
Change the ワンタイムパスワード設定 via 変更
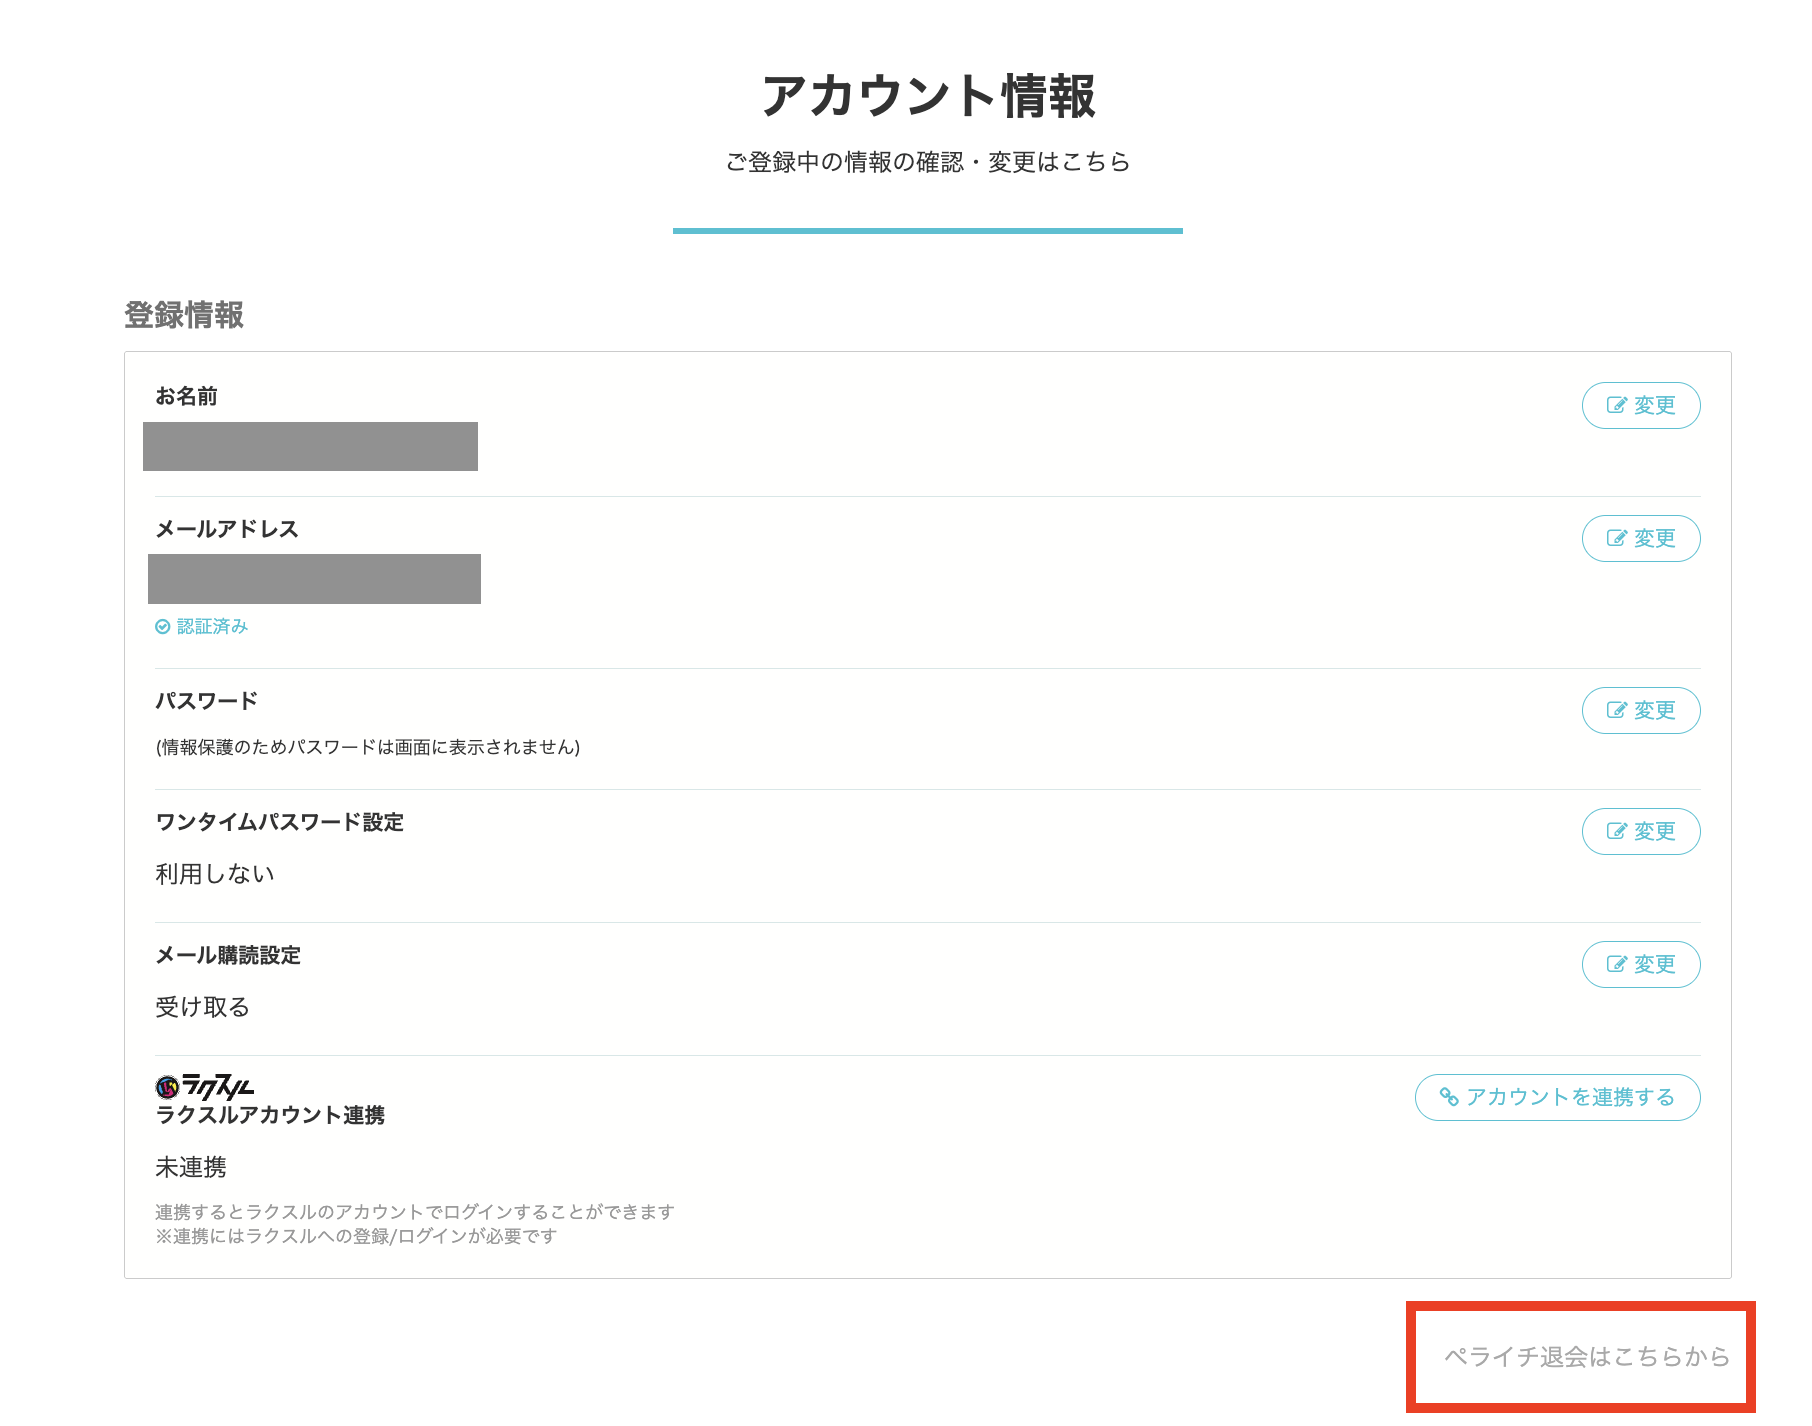pyautogui.click(x=1640, y=831)
